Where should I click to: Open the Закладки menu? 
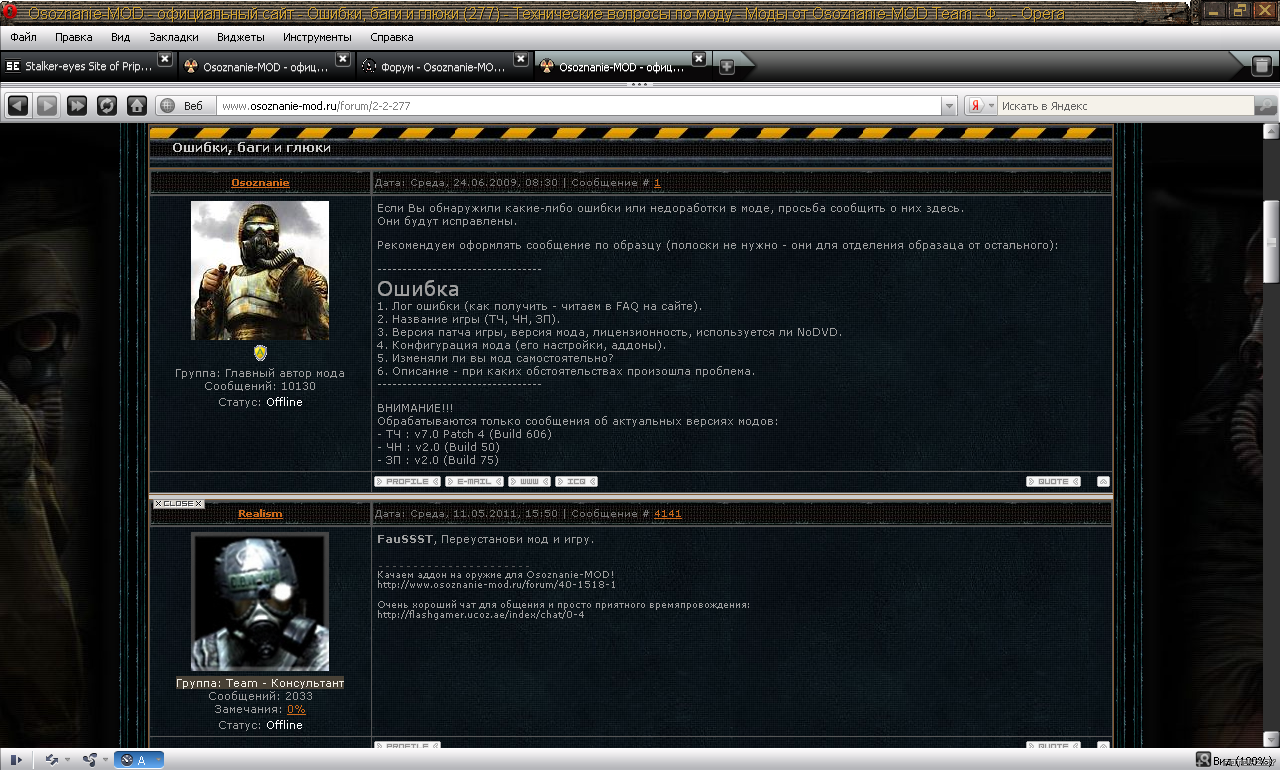174,37
